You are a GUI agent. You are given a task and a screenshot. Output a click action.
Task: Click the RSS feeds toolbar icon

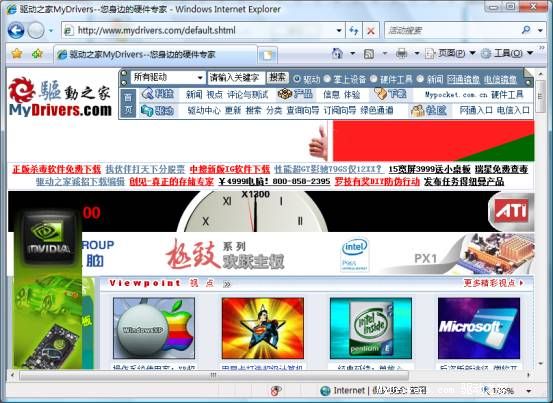tap(369, 54)
